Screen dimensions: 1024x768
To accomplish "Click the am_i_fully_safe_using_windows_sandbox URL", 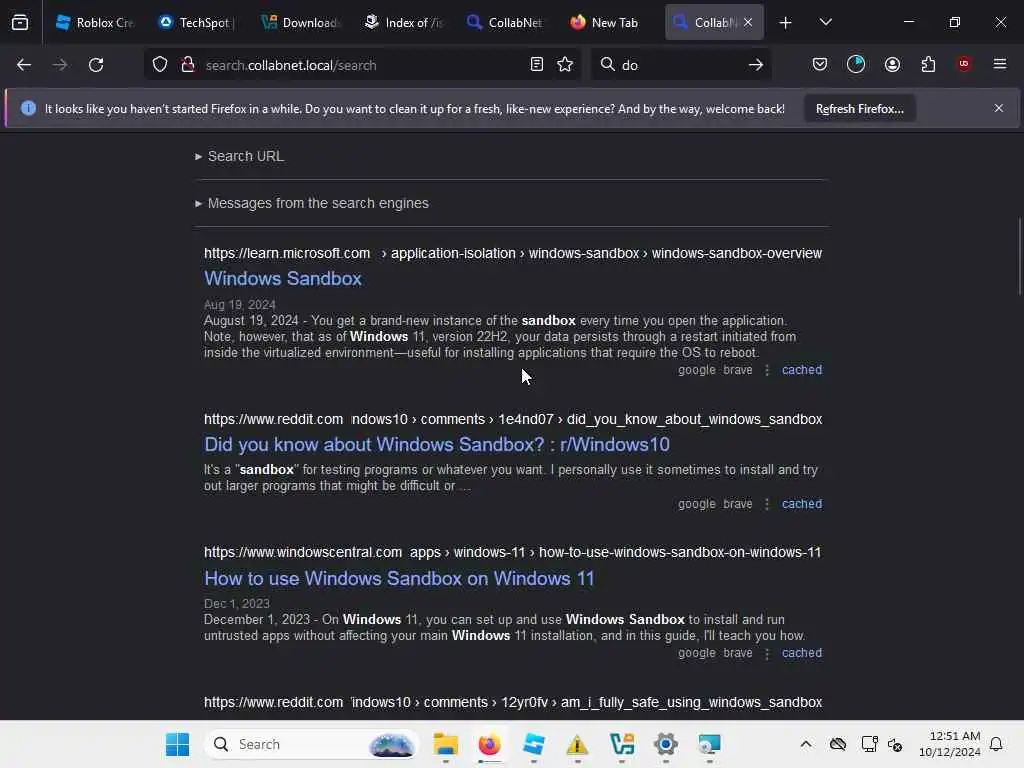I will pyautogui.click(x=513, y=702).
